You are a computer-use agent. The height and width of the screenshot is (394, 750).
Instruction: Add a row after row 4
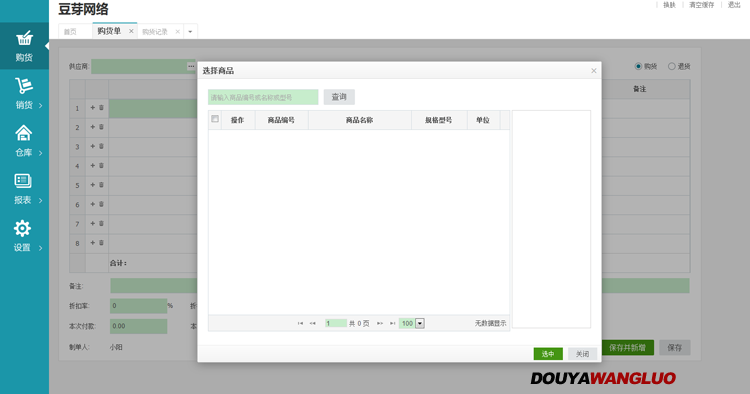click(x=93, y=165)
